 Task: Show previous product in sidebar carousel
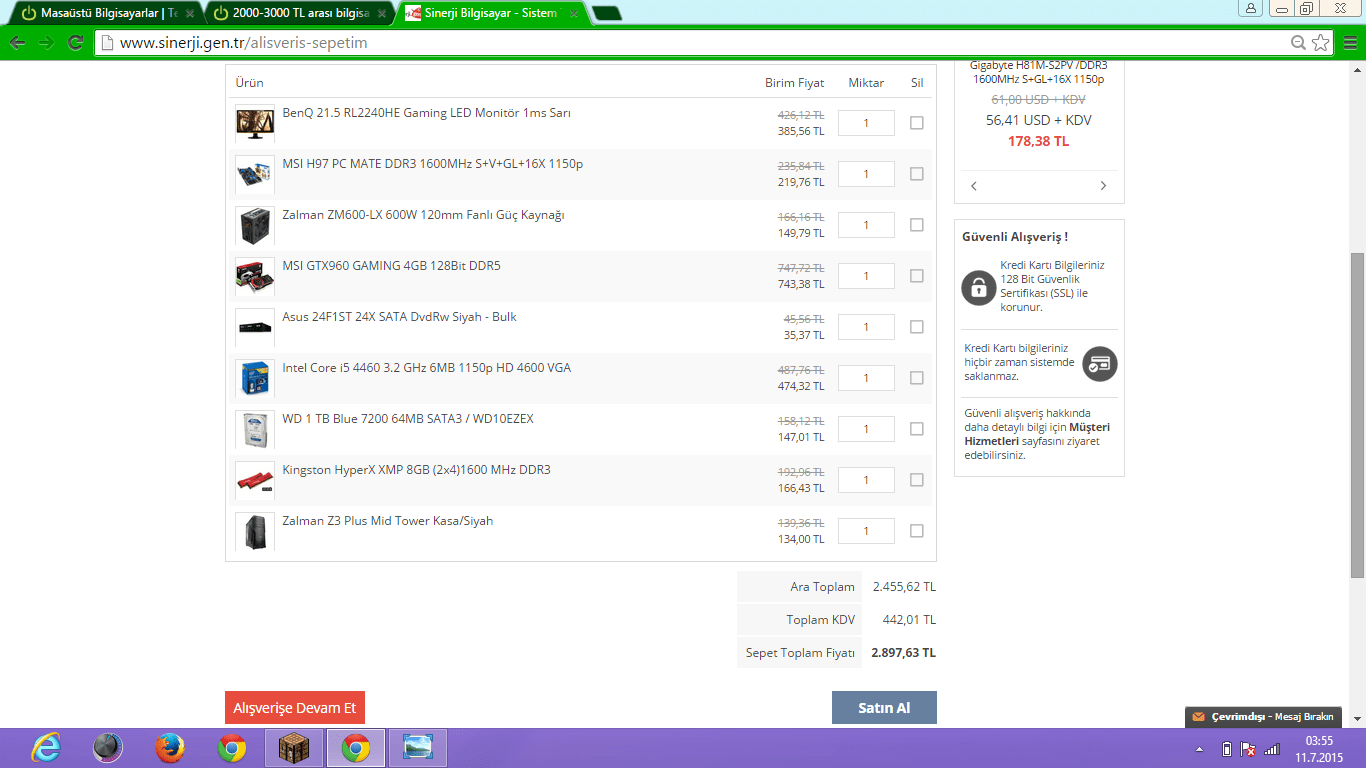975,186
